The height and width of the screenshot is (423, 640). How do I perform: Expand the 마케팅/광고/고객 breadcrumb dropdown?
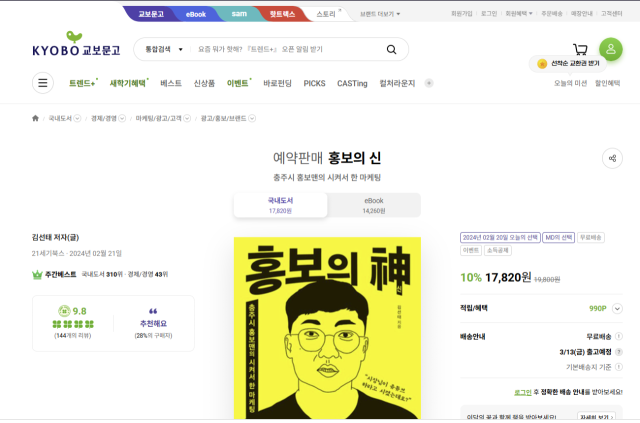[x=187, y=118]
